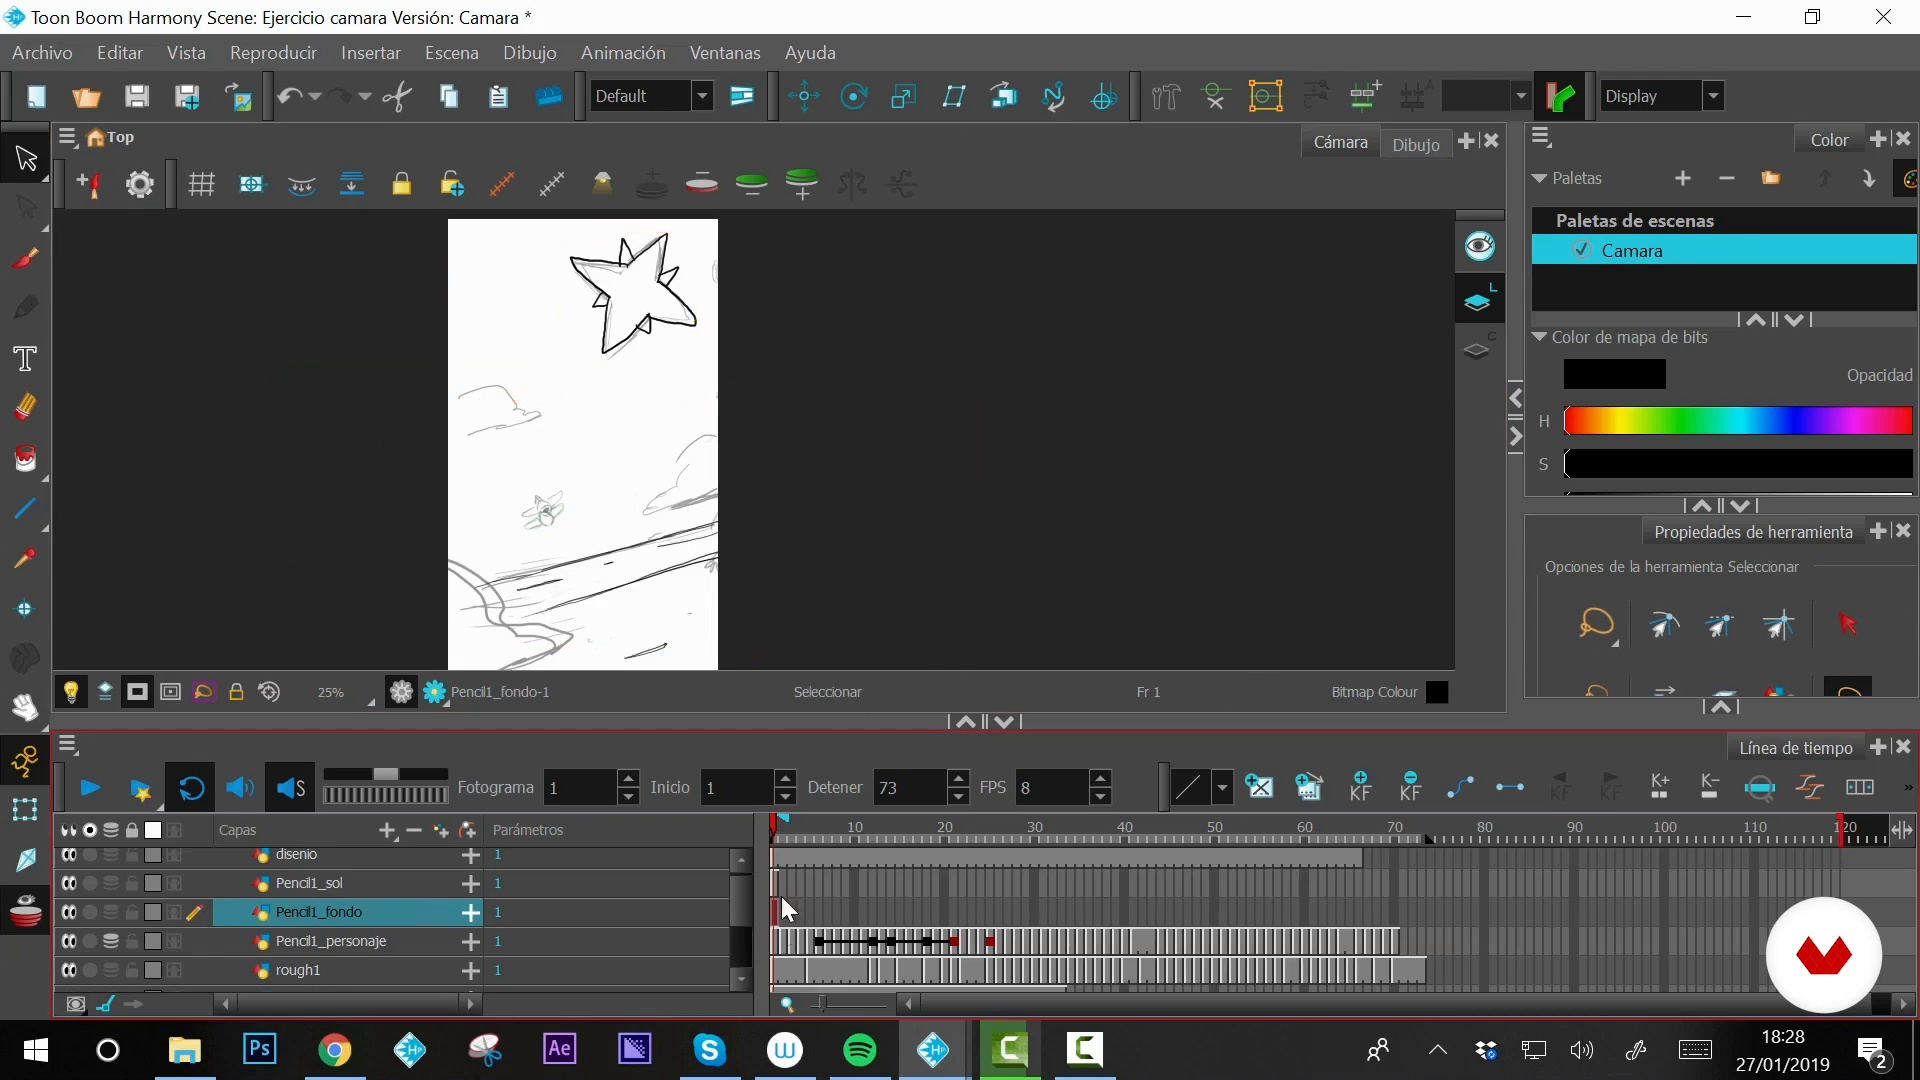Click the Fotograma frame number field
The height and width of the screenshot is (1080, 1920).
[581, 788]
